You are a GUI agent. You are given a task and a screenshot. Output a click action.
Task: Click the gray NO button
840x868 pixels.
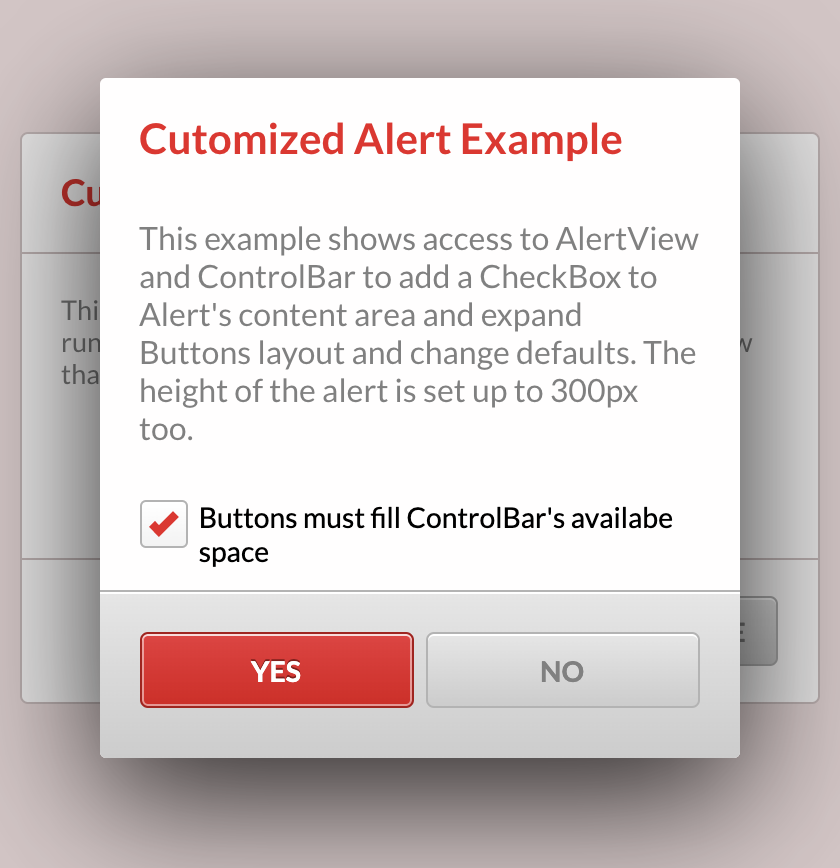pos(562,670)
